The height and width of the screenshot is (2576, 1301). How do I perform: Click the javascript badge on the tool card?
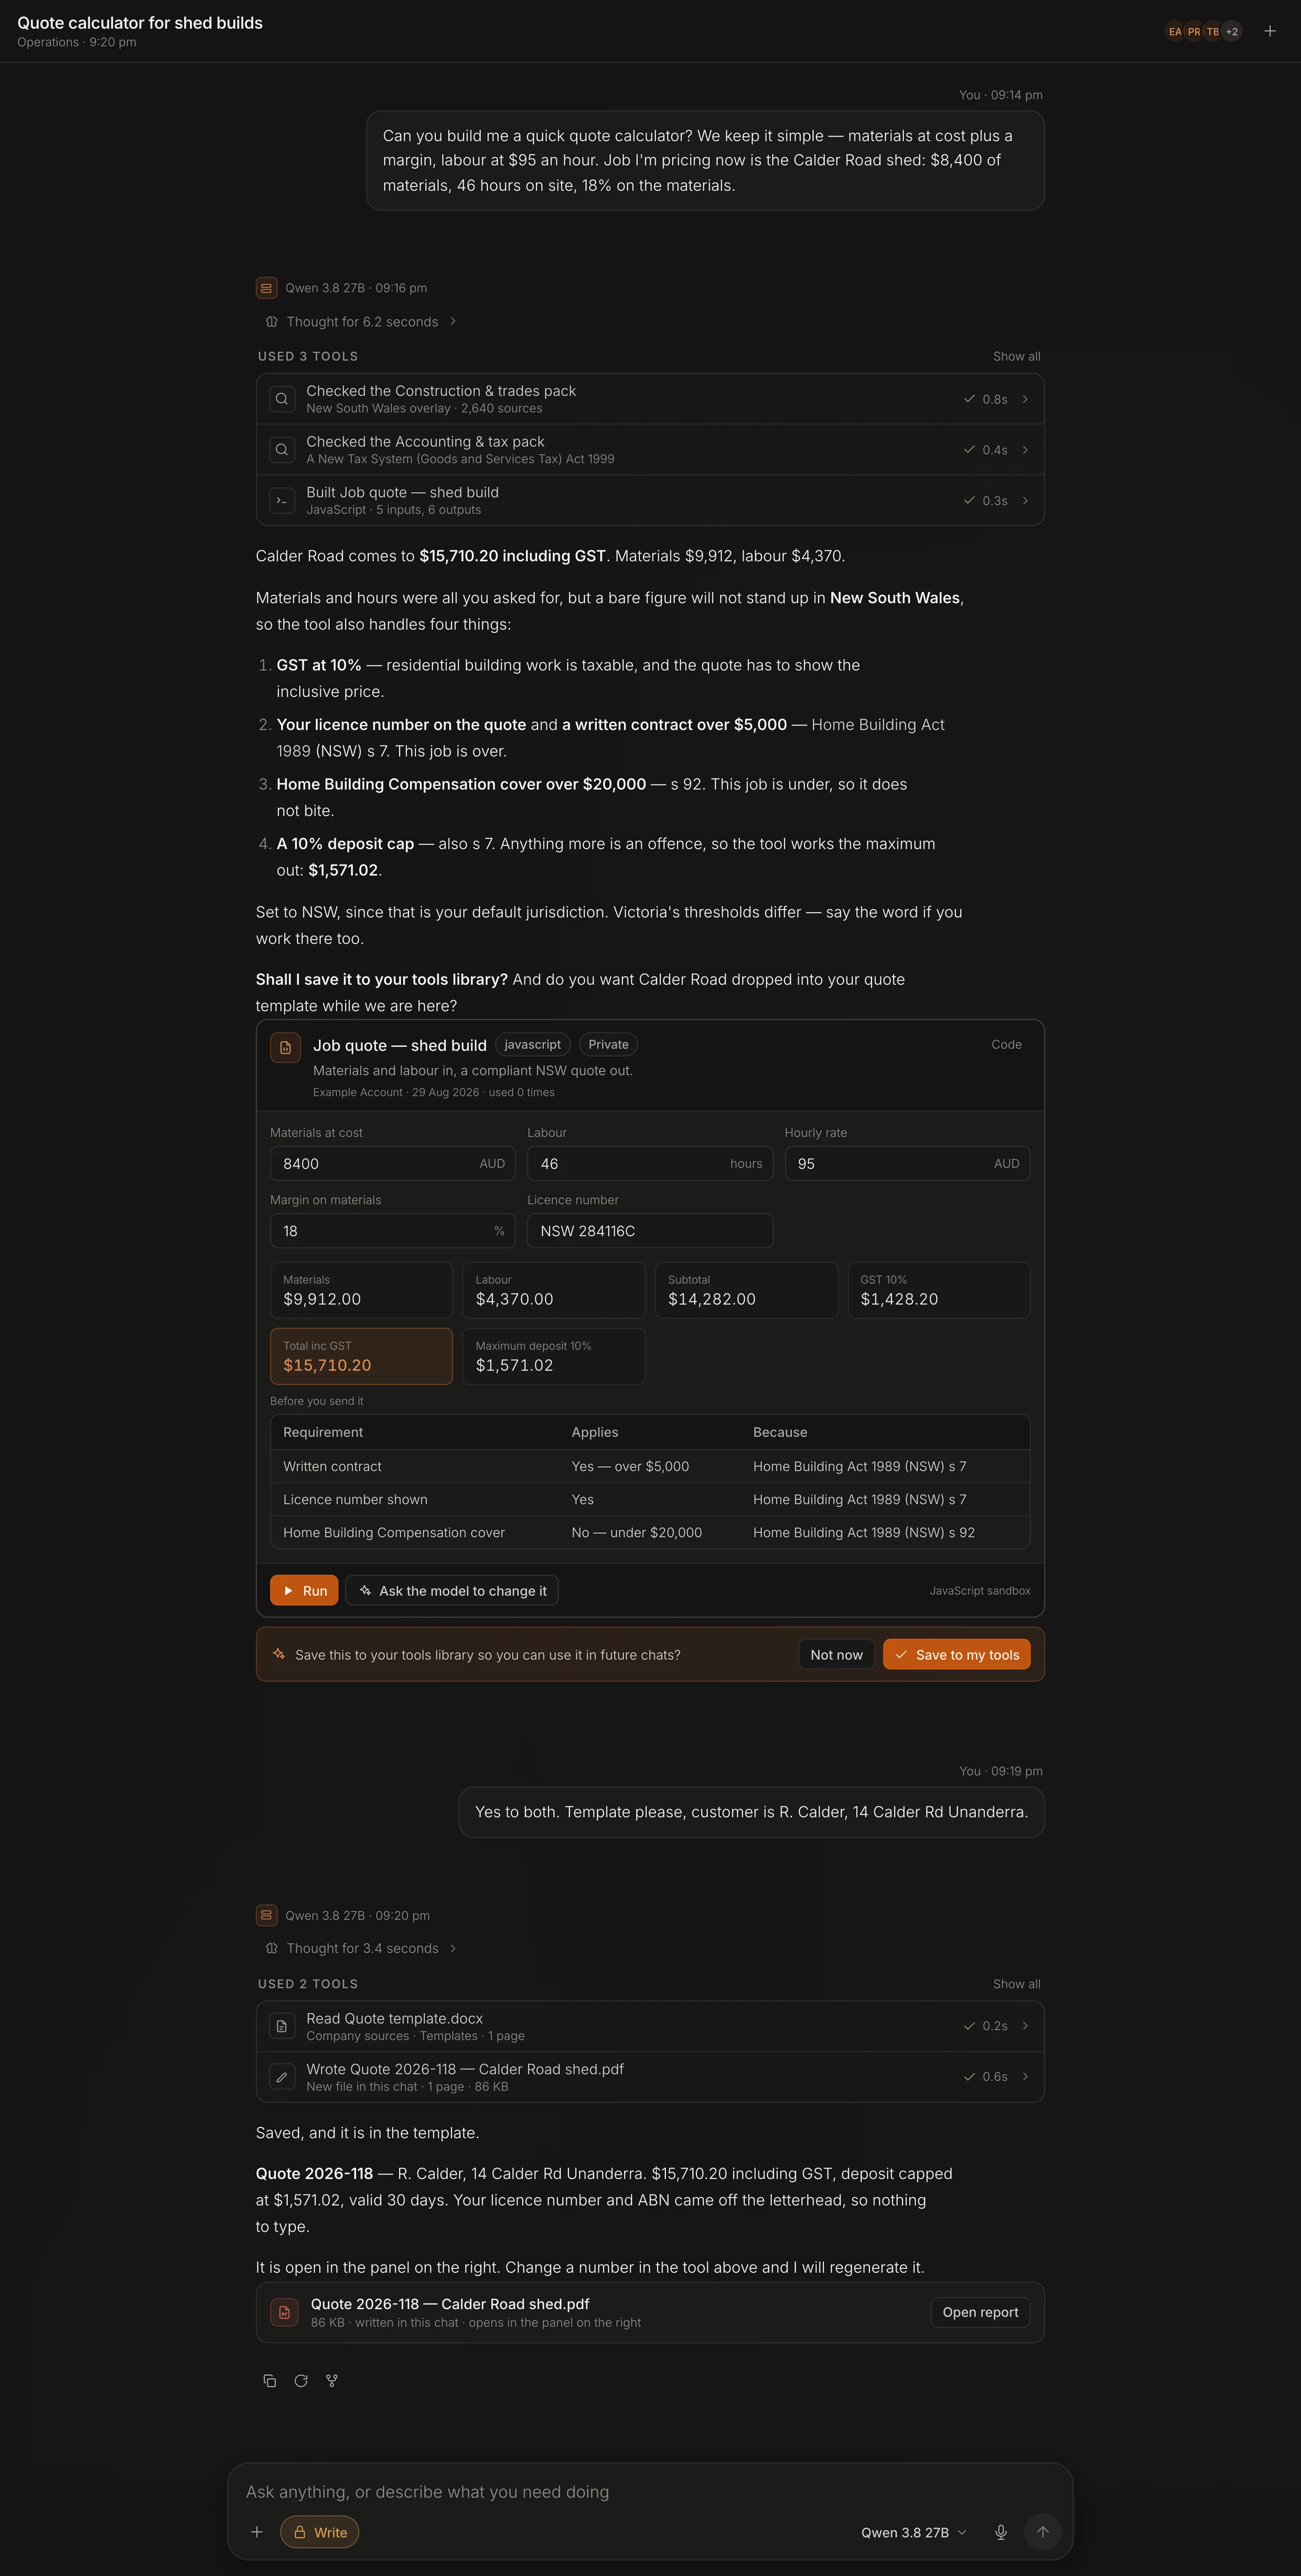pos(532,1044)
